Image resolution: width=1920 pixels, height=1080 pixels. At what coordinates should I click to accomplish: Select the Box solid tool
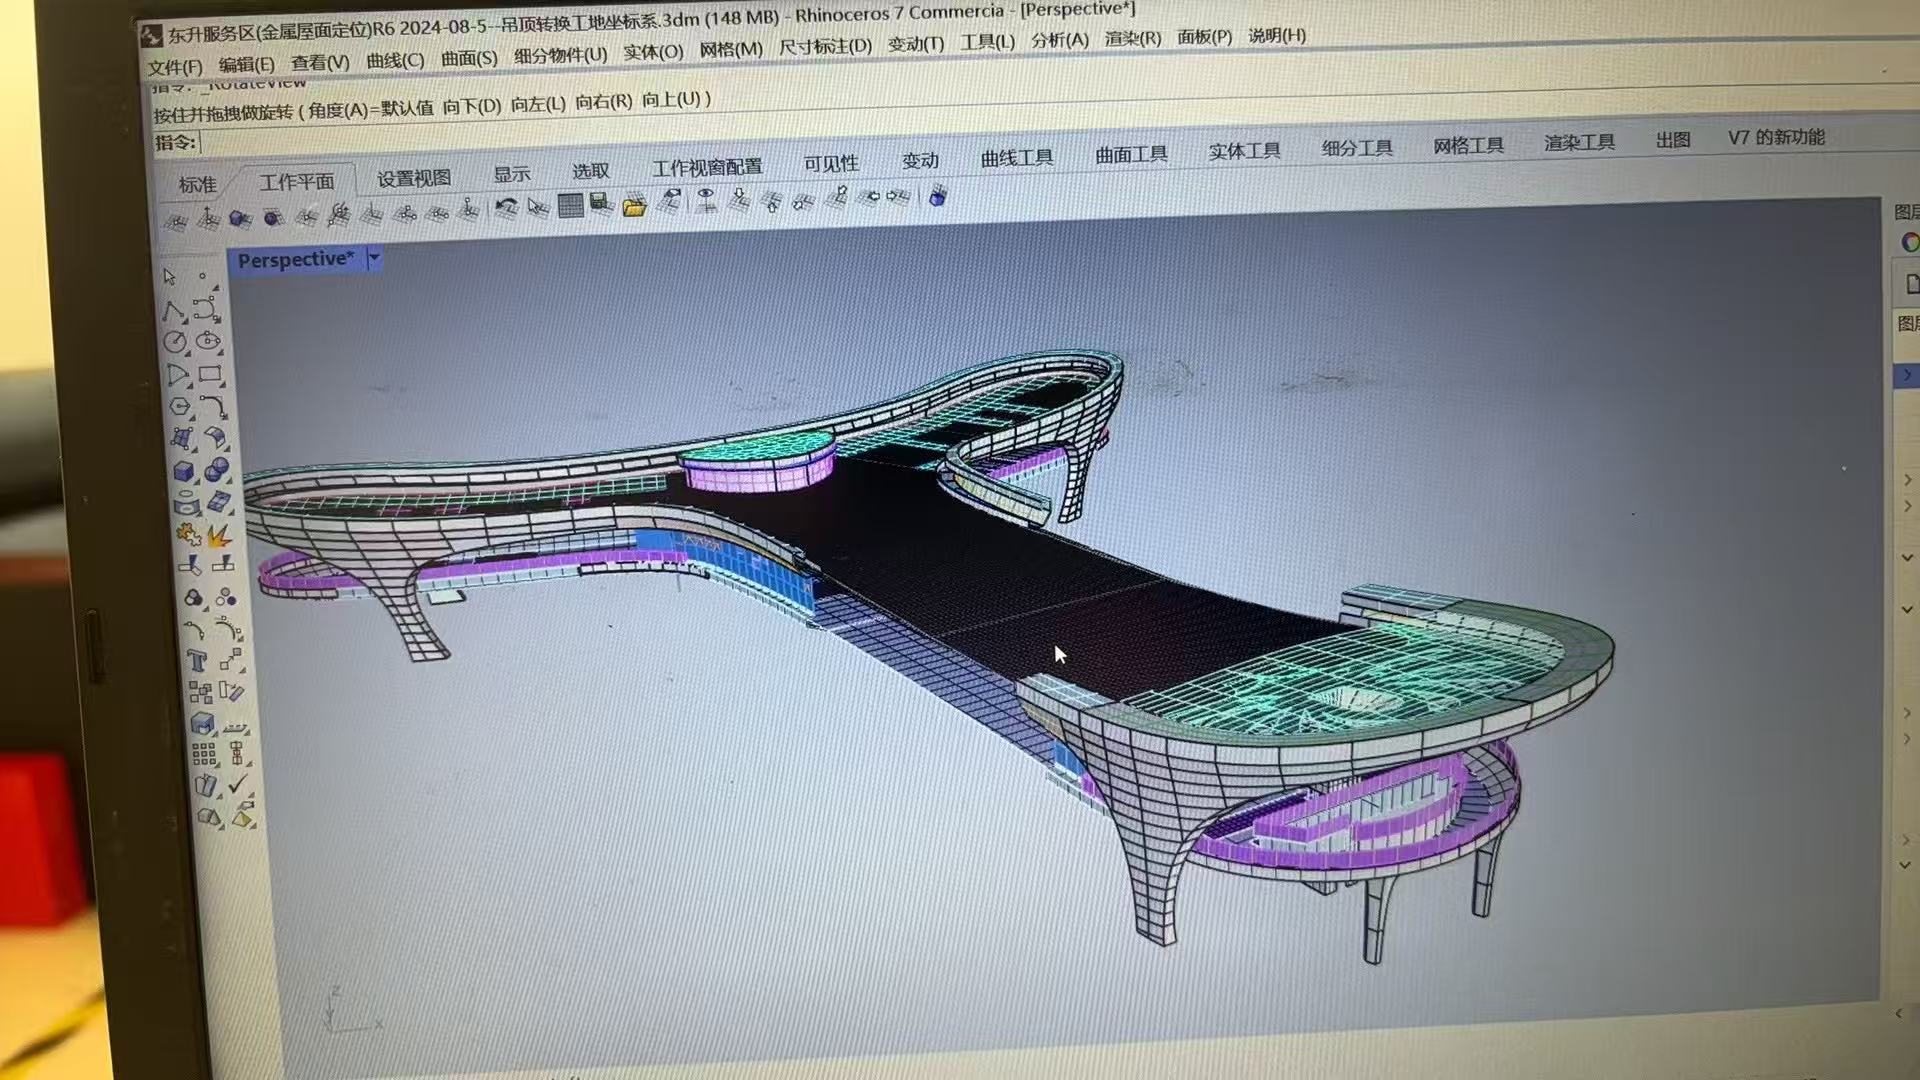pyautogui.click(x=184, y=471)
